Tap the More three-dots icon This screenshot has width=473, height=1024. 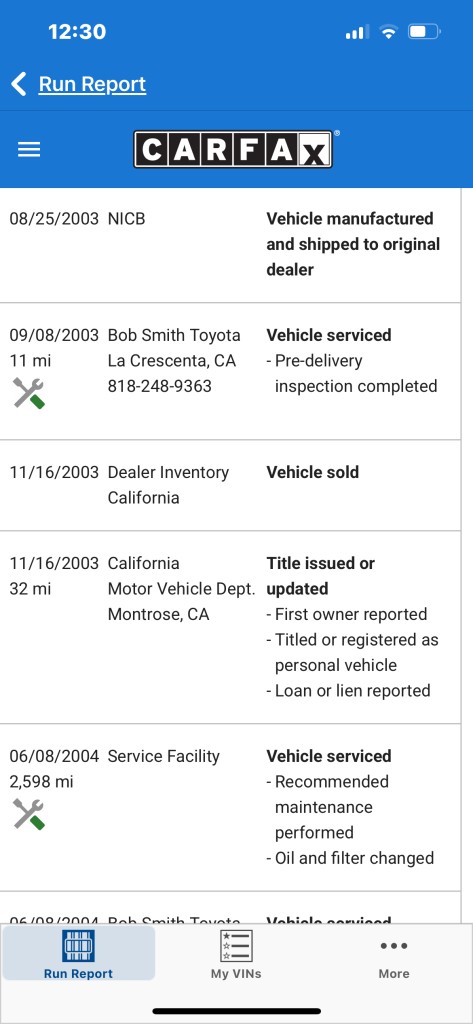click(x=394, y=946)
